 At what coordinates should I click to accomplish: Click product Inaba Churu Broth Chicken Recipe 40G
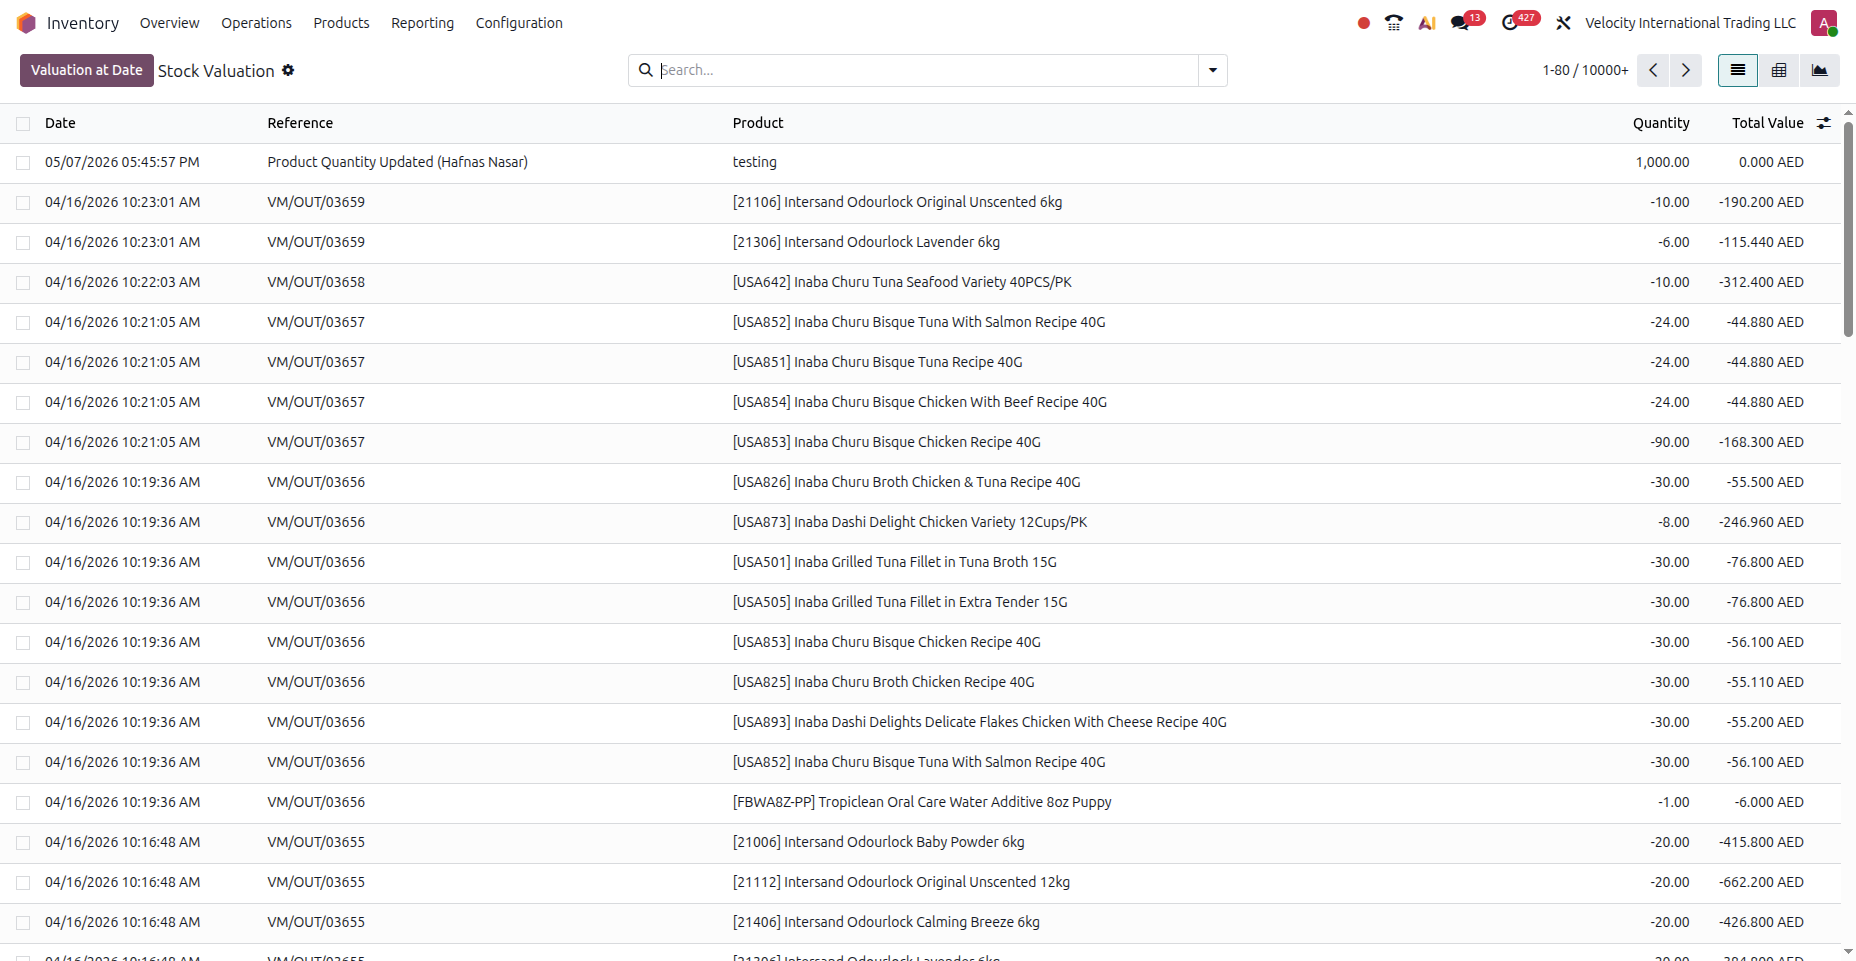point(883,682)
